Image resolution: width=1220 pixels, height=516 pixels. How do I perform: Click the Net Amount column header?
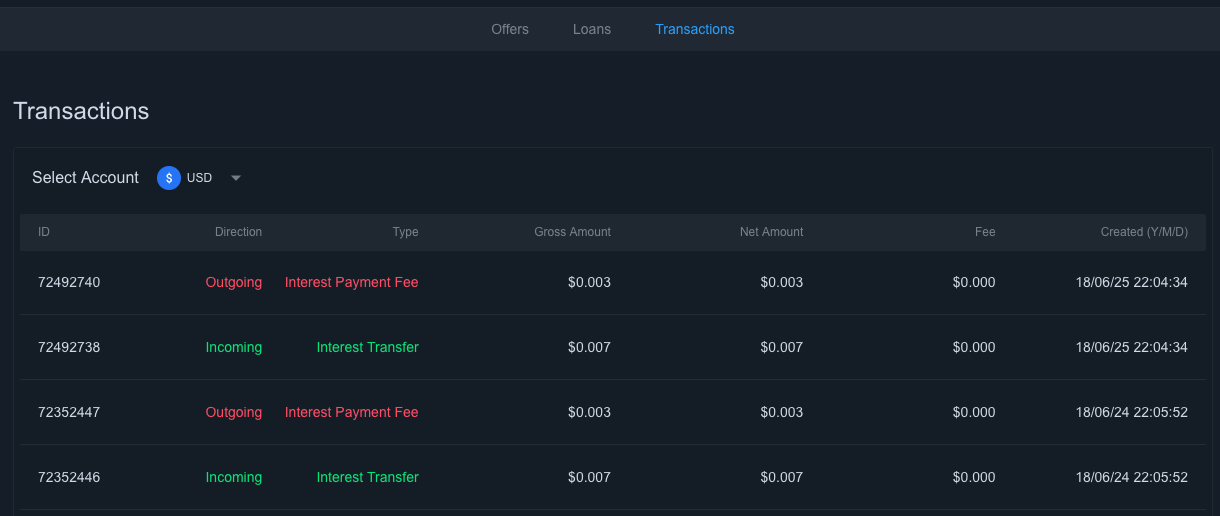[771, 232]
